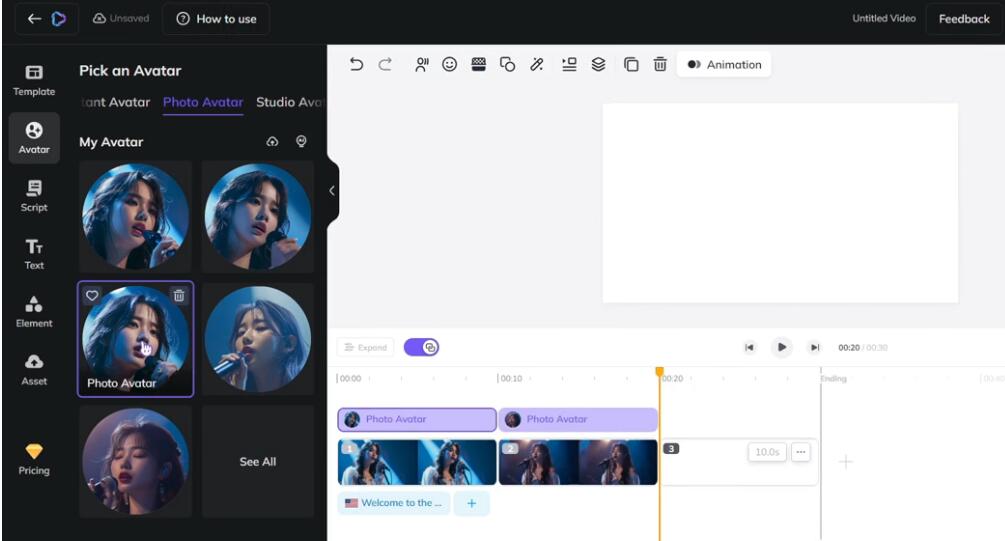
Task: Toggle the purple timeline link switch
Action: click(422, 347)
